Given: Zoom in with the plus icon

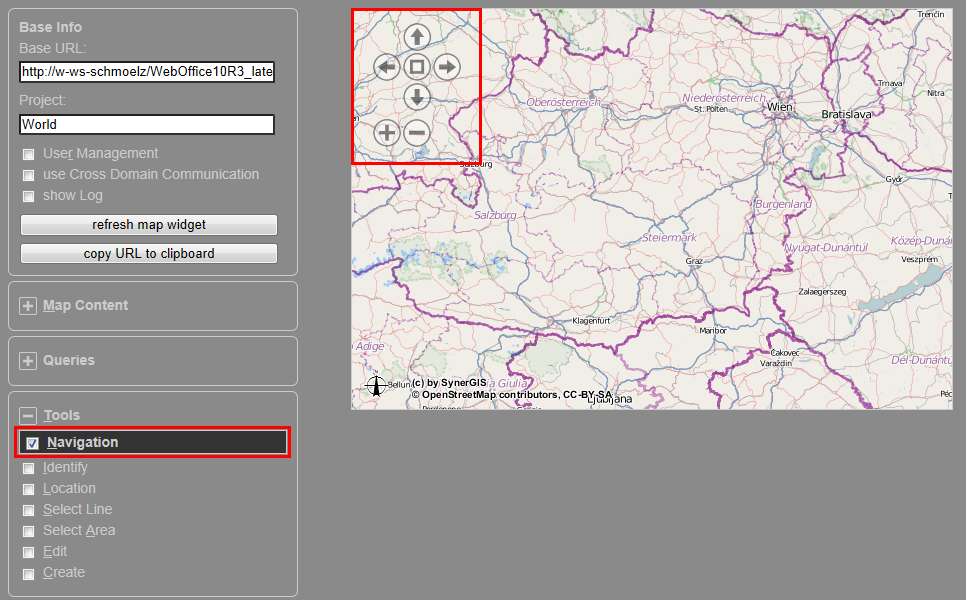Looking at the screenshot, I should click(x=386, y=131).
